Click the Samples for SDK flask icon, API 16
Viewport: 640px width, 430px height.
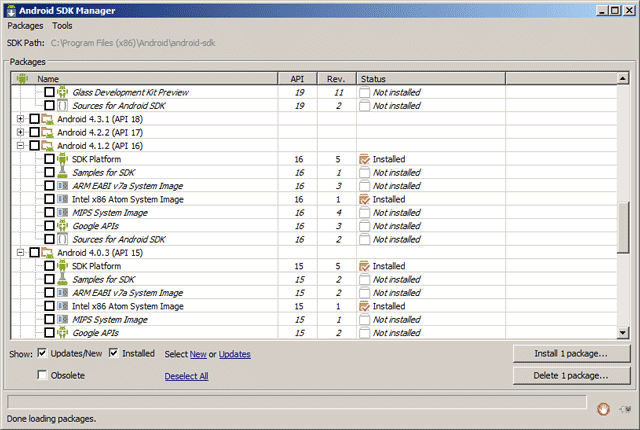coord(62,173)
